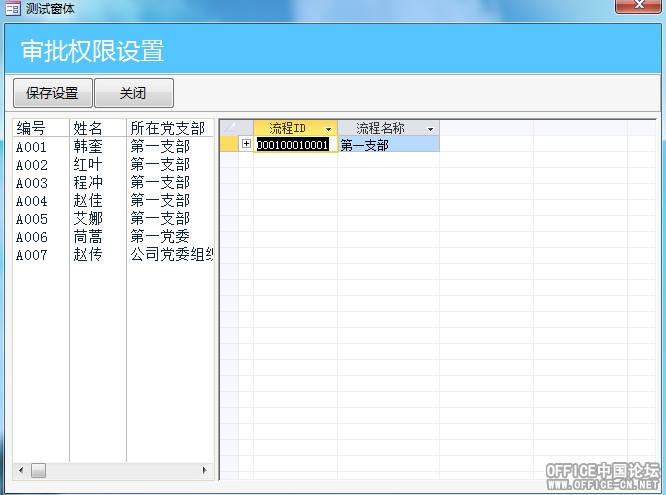Select list row A004 赵佳
Image resolution: width=666 pixels, height=495 pixels.
(113, 201)
